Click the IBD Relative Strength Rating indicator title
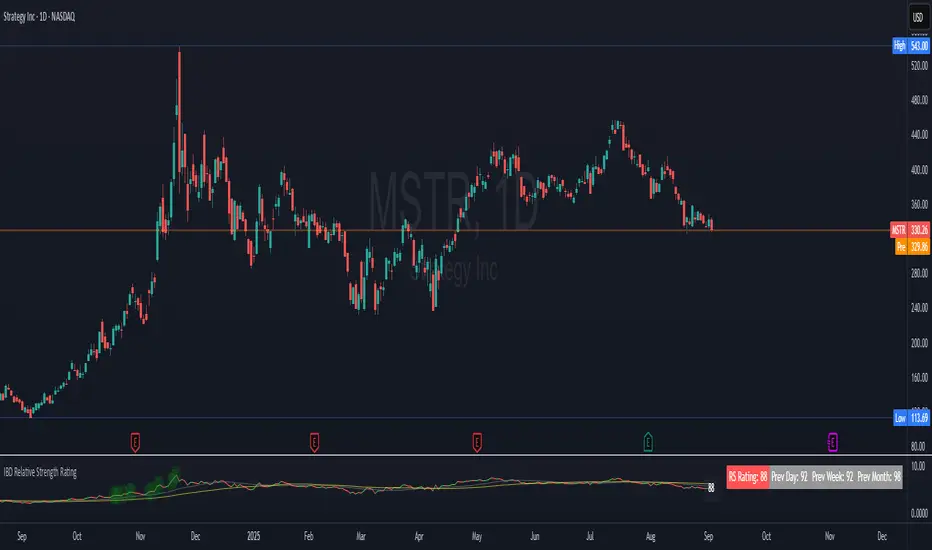Viewport: 932px width, 550px height. 40,473
